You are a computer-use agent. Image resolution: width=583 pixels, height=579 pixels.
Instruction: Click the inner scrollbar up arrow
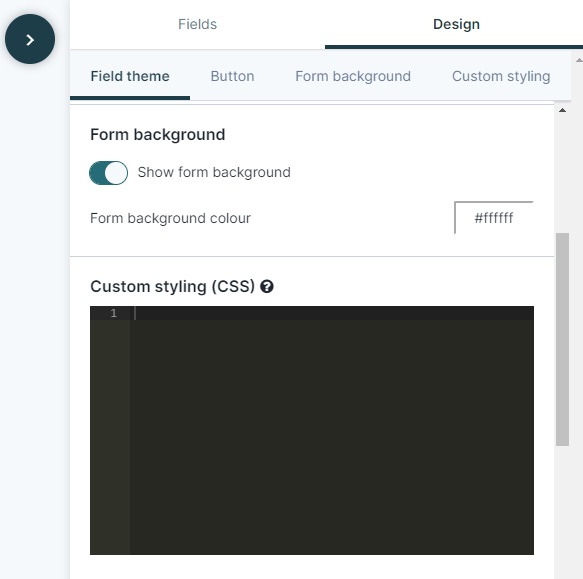[563, 110]
